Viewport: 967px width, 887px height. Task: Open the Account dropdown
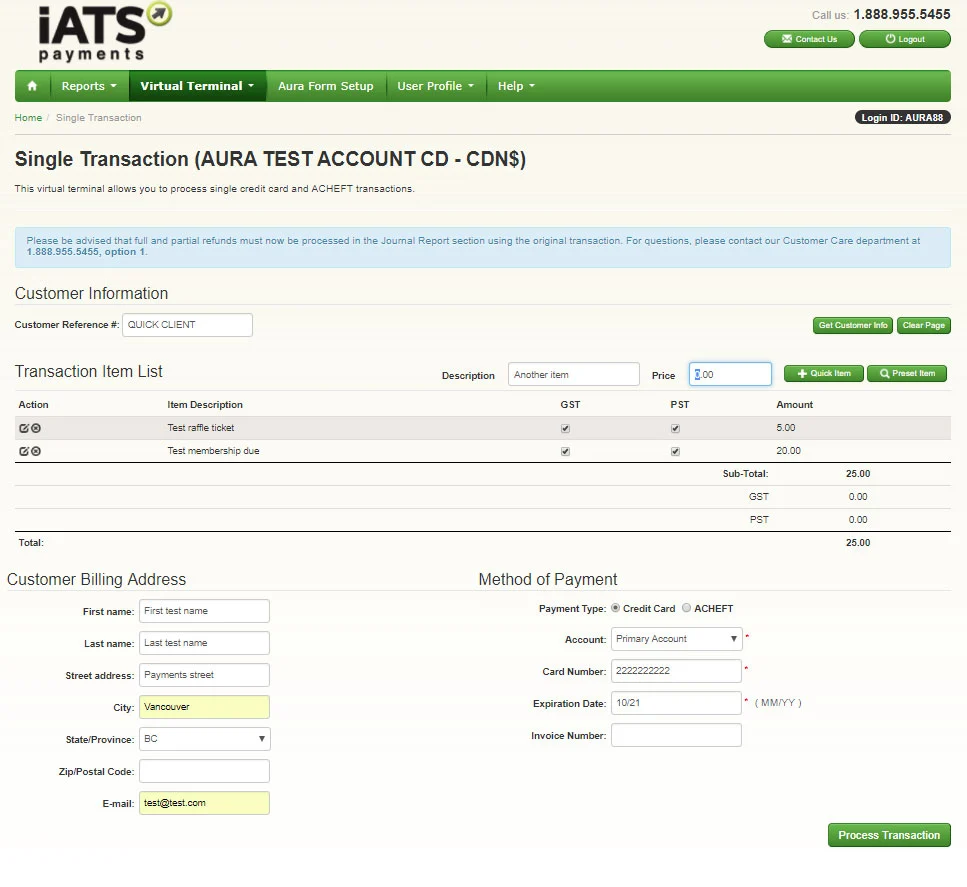pos(677,639)
